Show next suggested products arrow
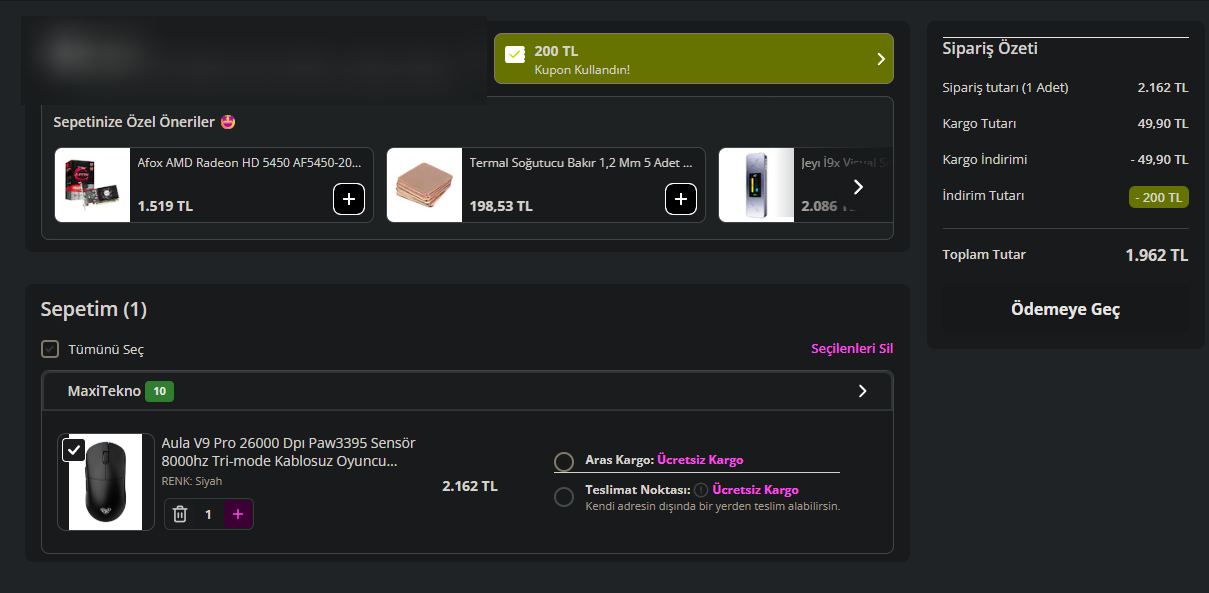1209x593 pixels. coord(858,186)
